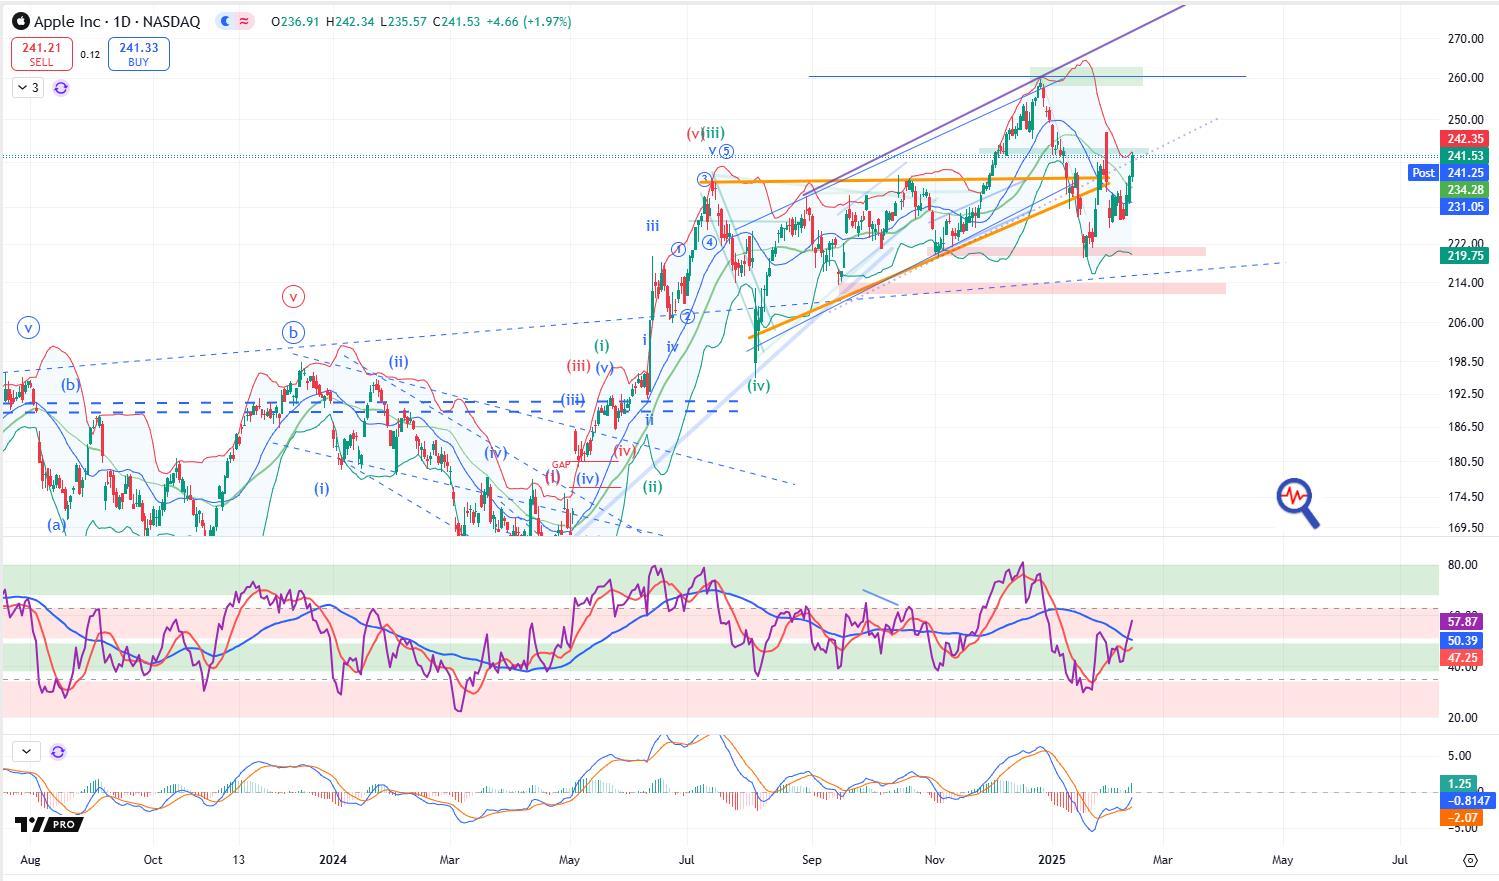
Task: Click the blue magnifier pulse icon on chart
Action: click(x=1298, y=504)
